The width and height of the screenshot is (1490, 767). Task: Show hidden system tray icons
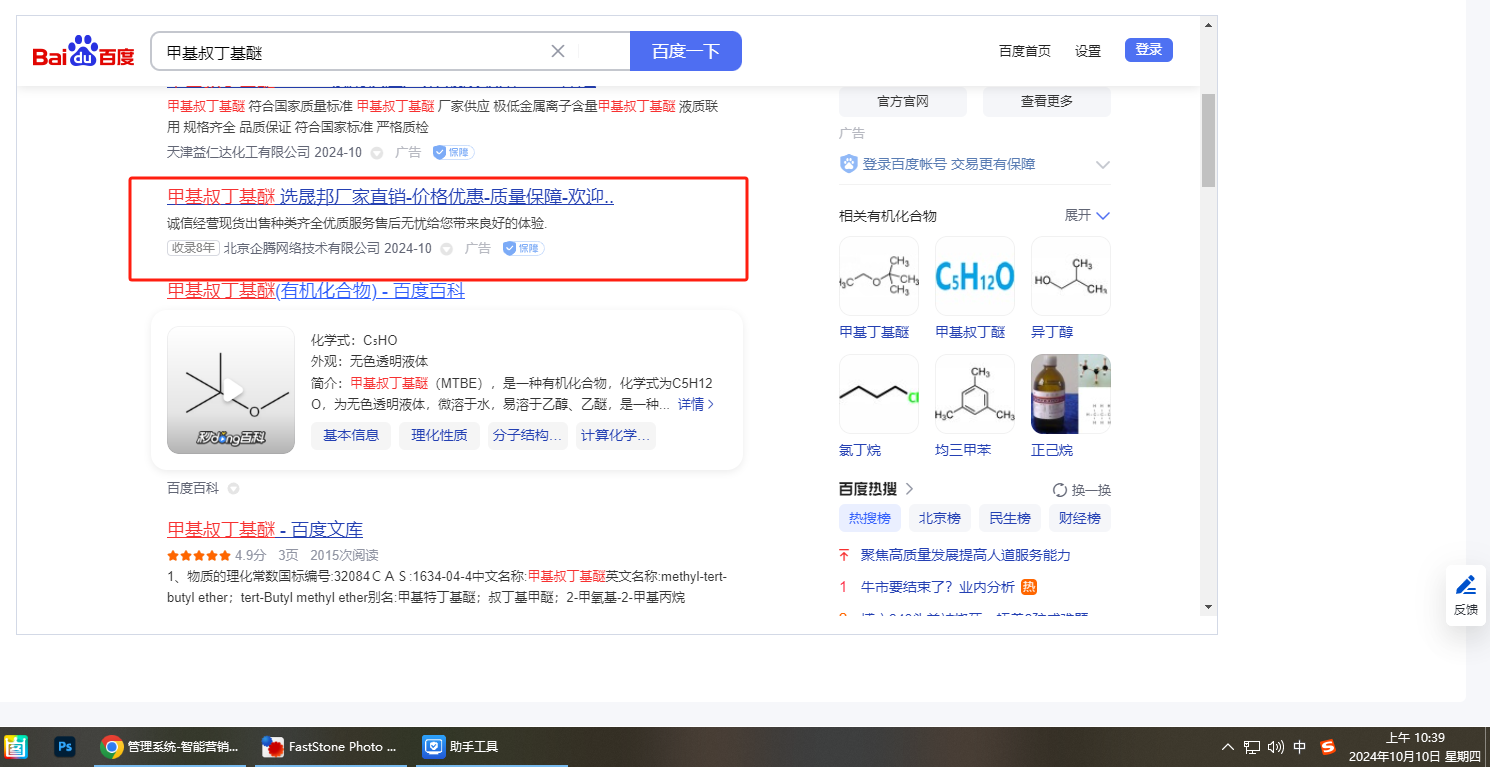tap(1228, 747)
